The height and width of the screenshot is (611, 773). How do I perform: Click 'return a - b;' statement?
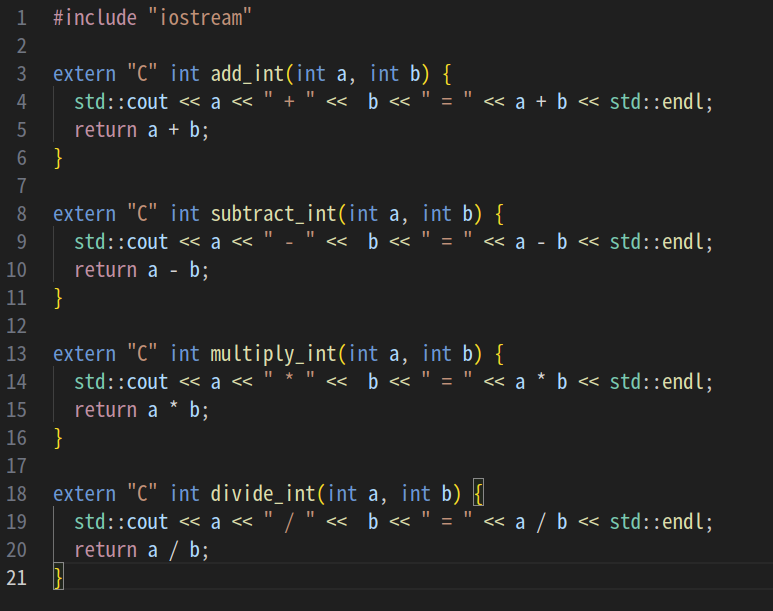pos(141,270)
